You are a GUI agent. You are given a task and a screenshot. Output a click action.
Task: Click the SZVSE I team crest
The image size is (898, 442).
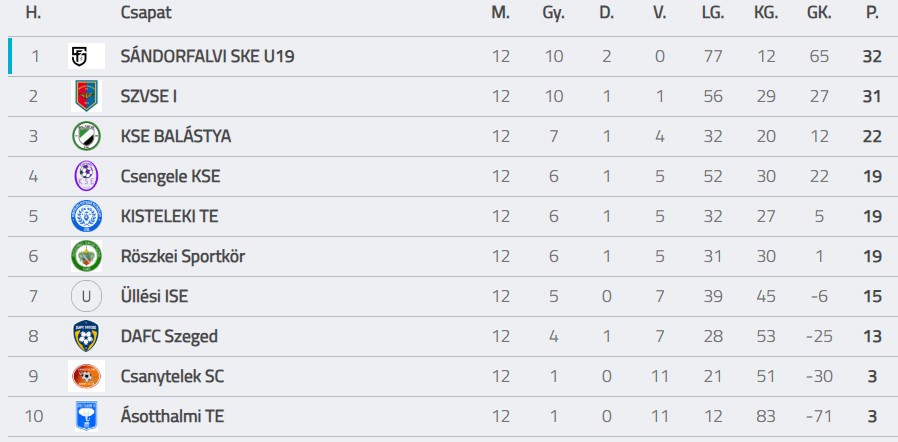pos(86,96)
